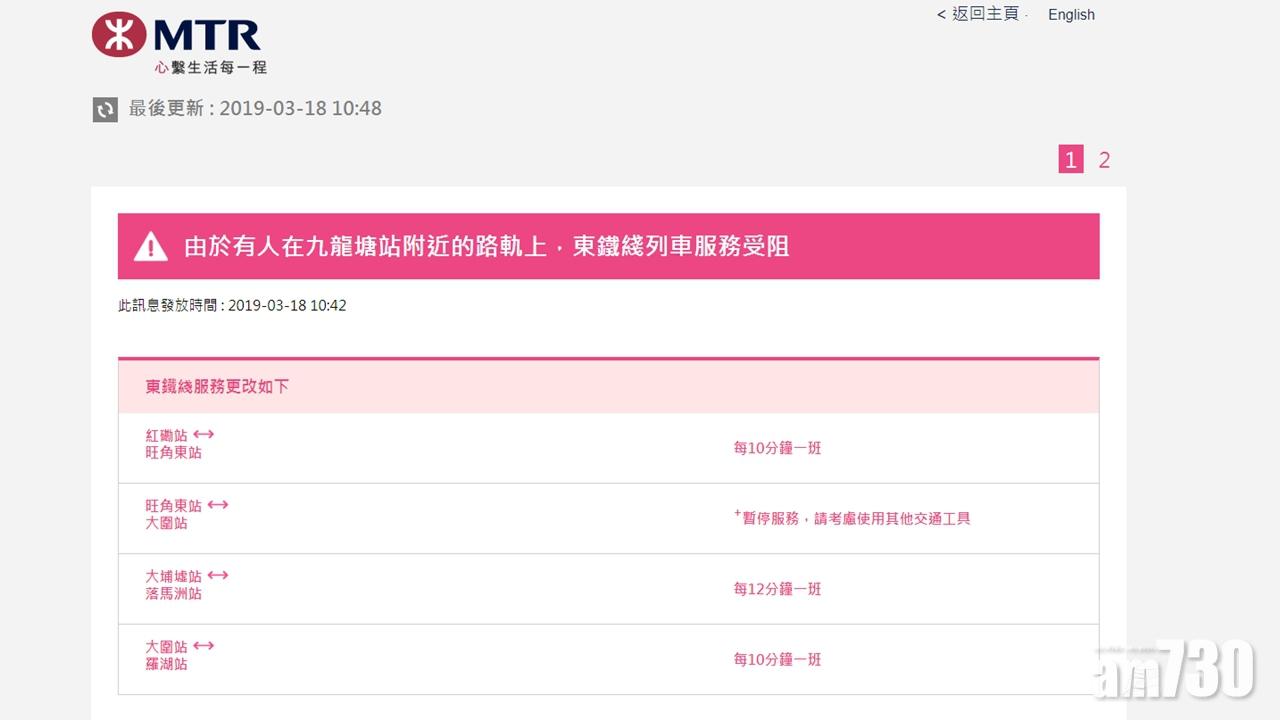Click the 每12分鐘一班 frequency text

point(777,589)
